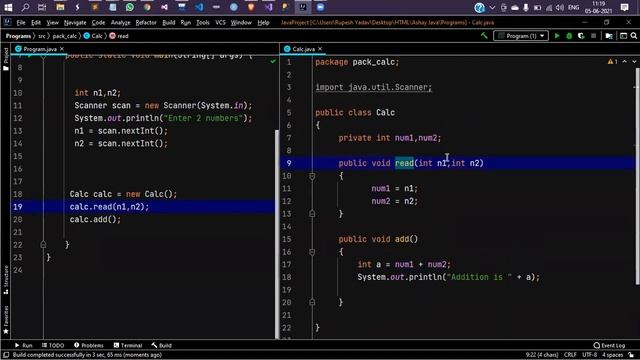Close the Program.java tab
Image resolution: width=640 pixels, height=360 pixels.
[62, 49]
